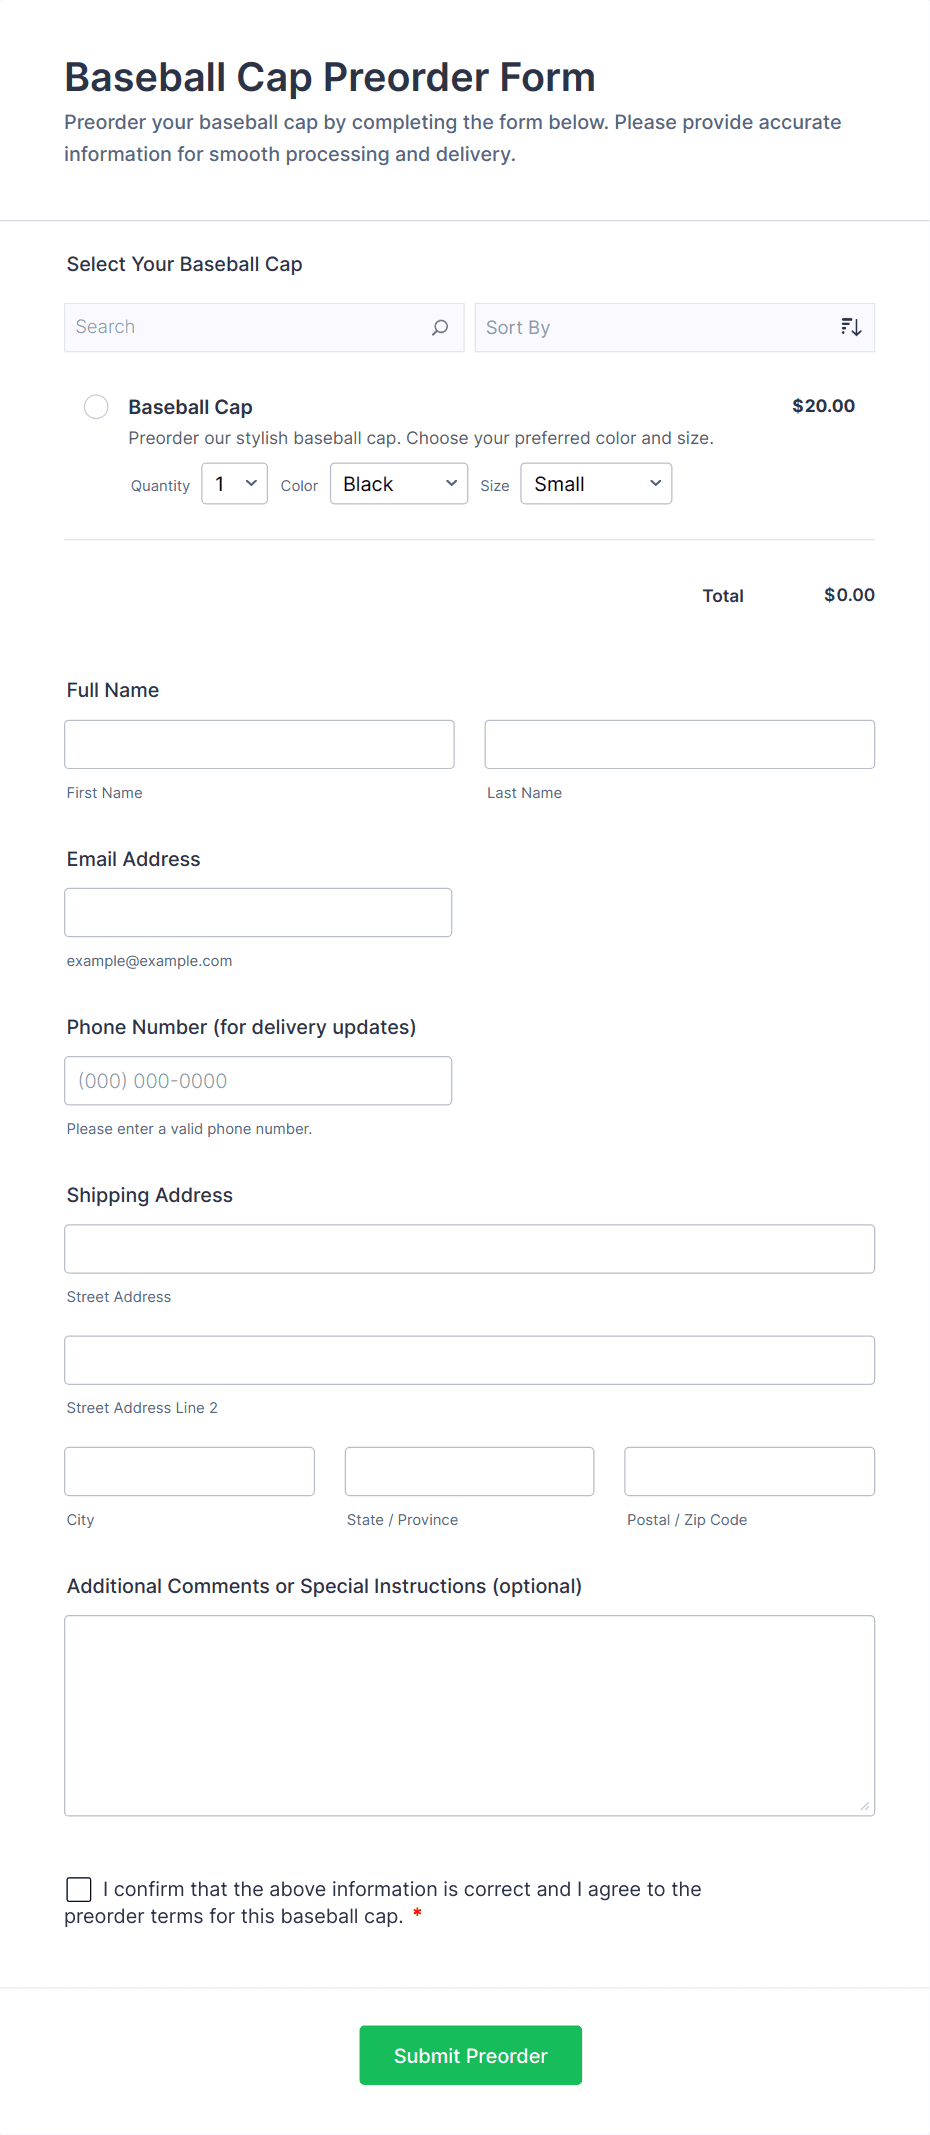Click the Last Name input field
The height and width of the screenshot is (2135, 930).
coord(678,744)
